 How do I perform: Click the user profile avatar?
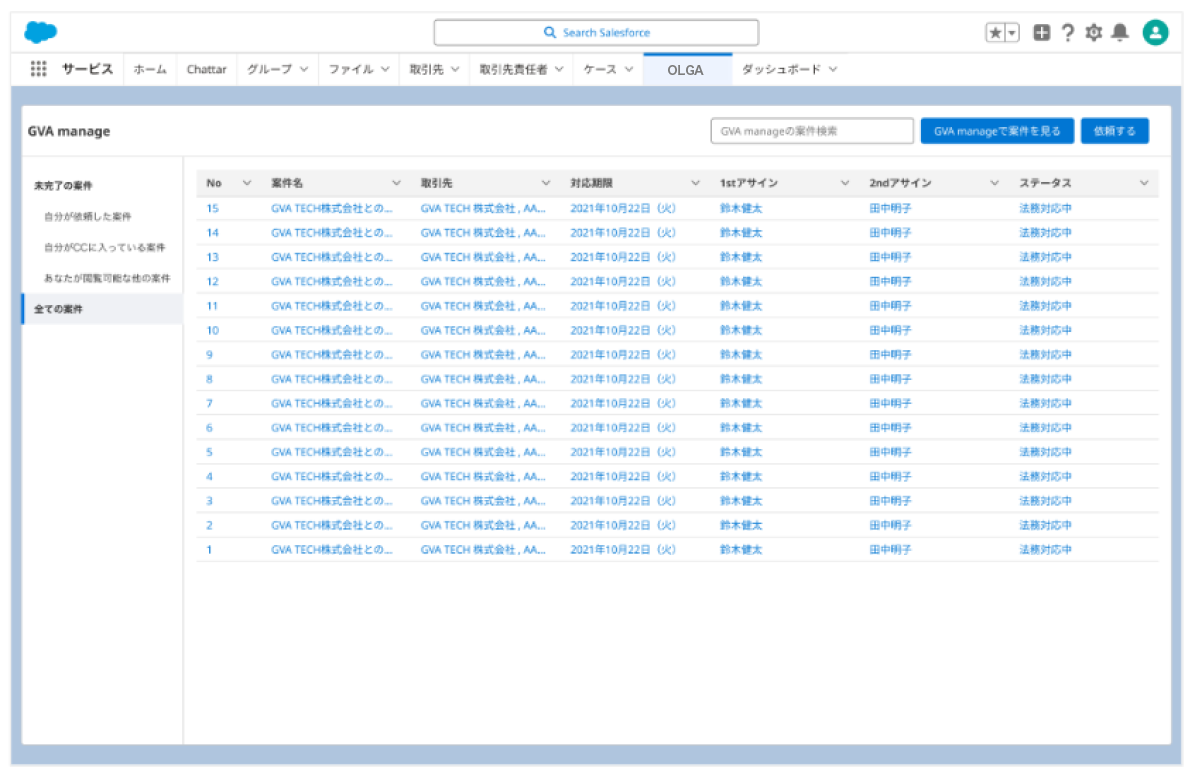(x=1155, y=32)
